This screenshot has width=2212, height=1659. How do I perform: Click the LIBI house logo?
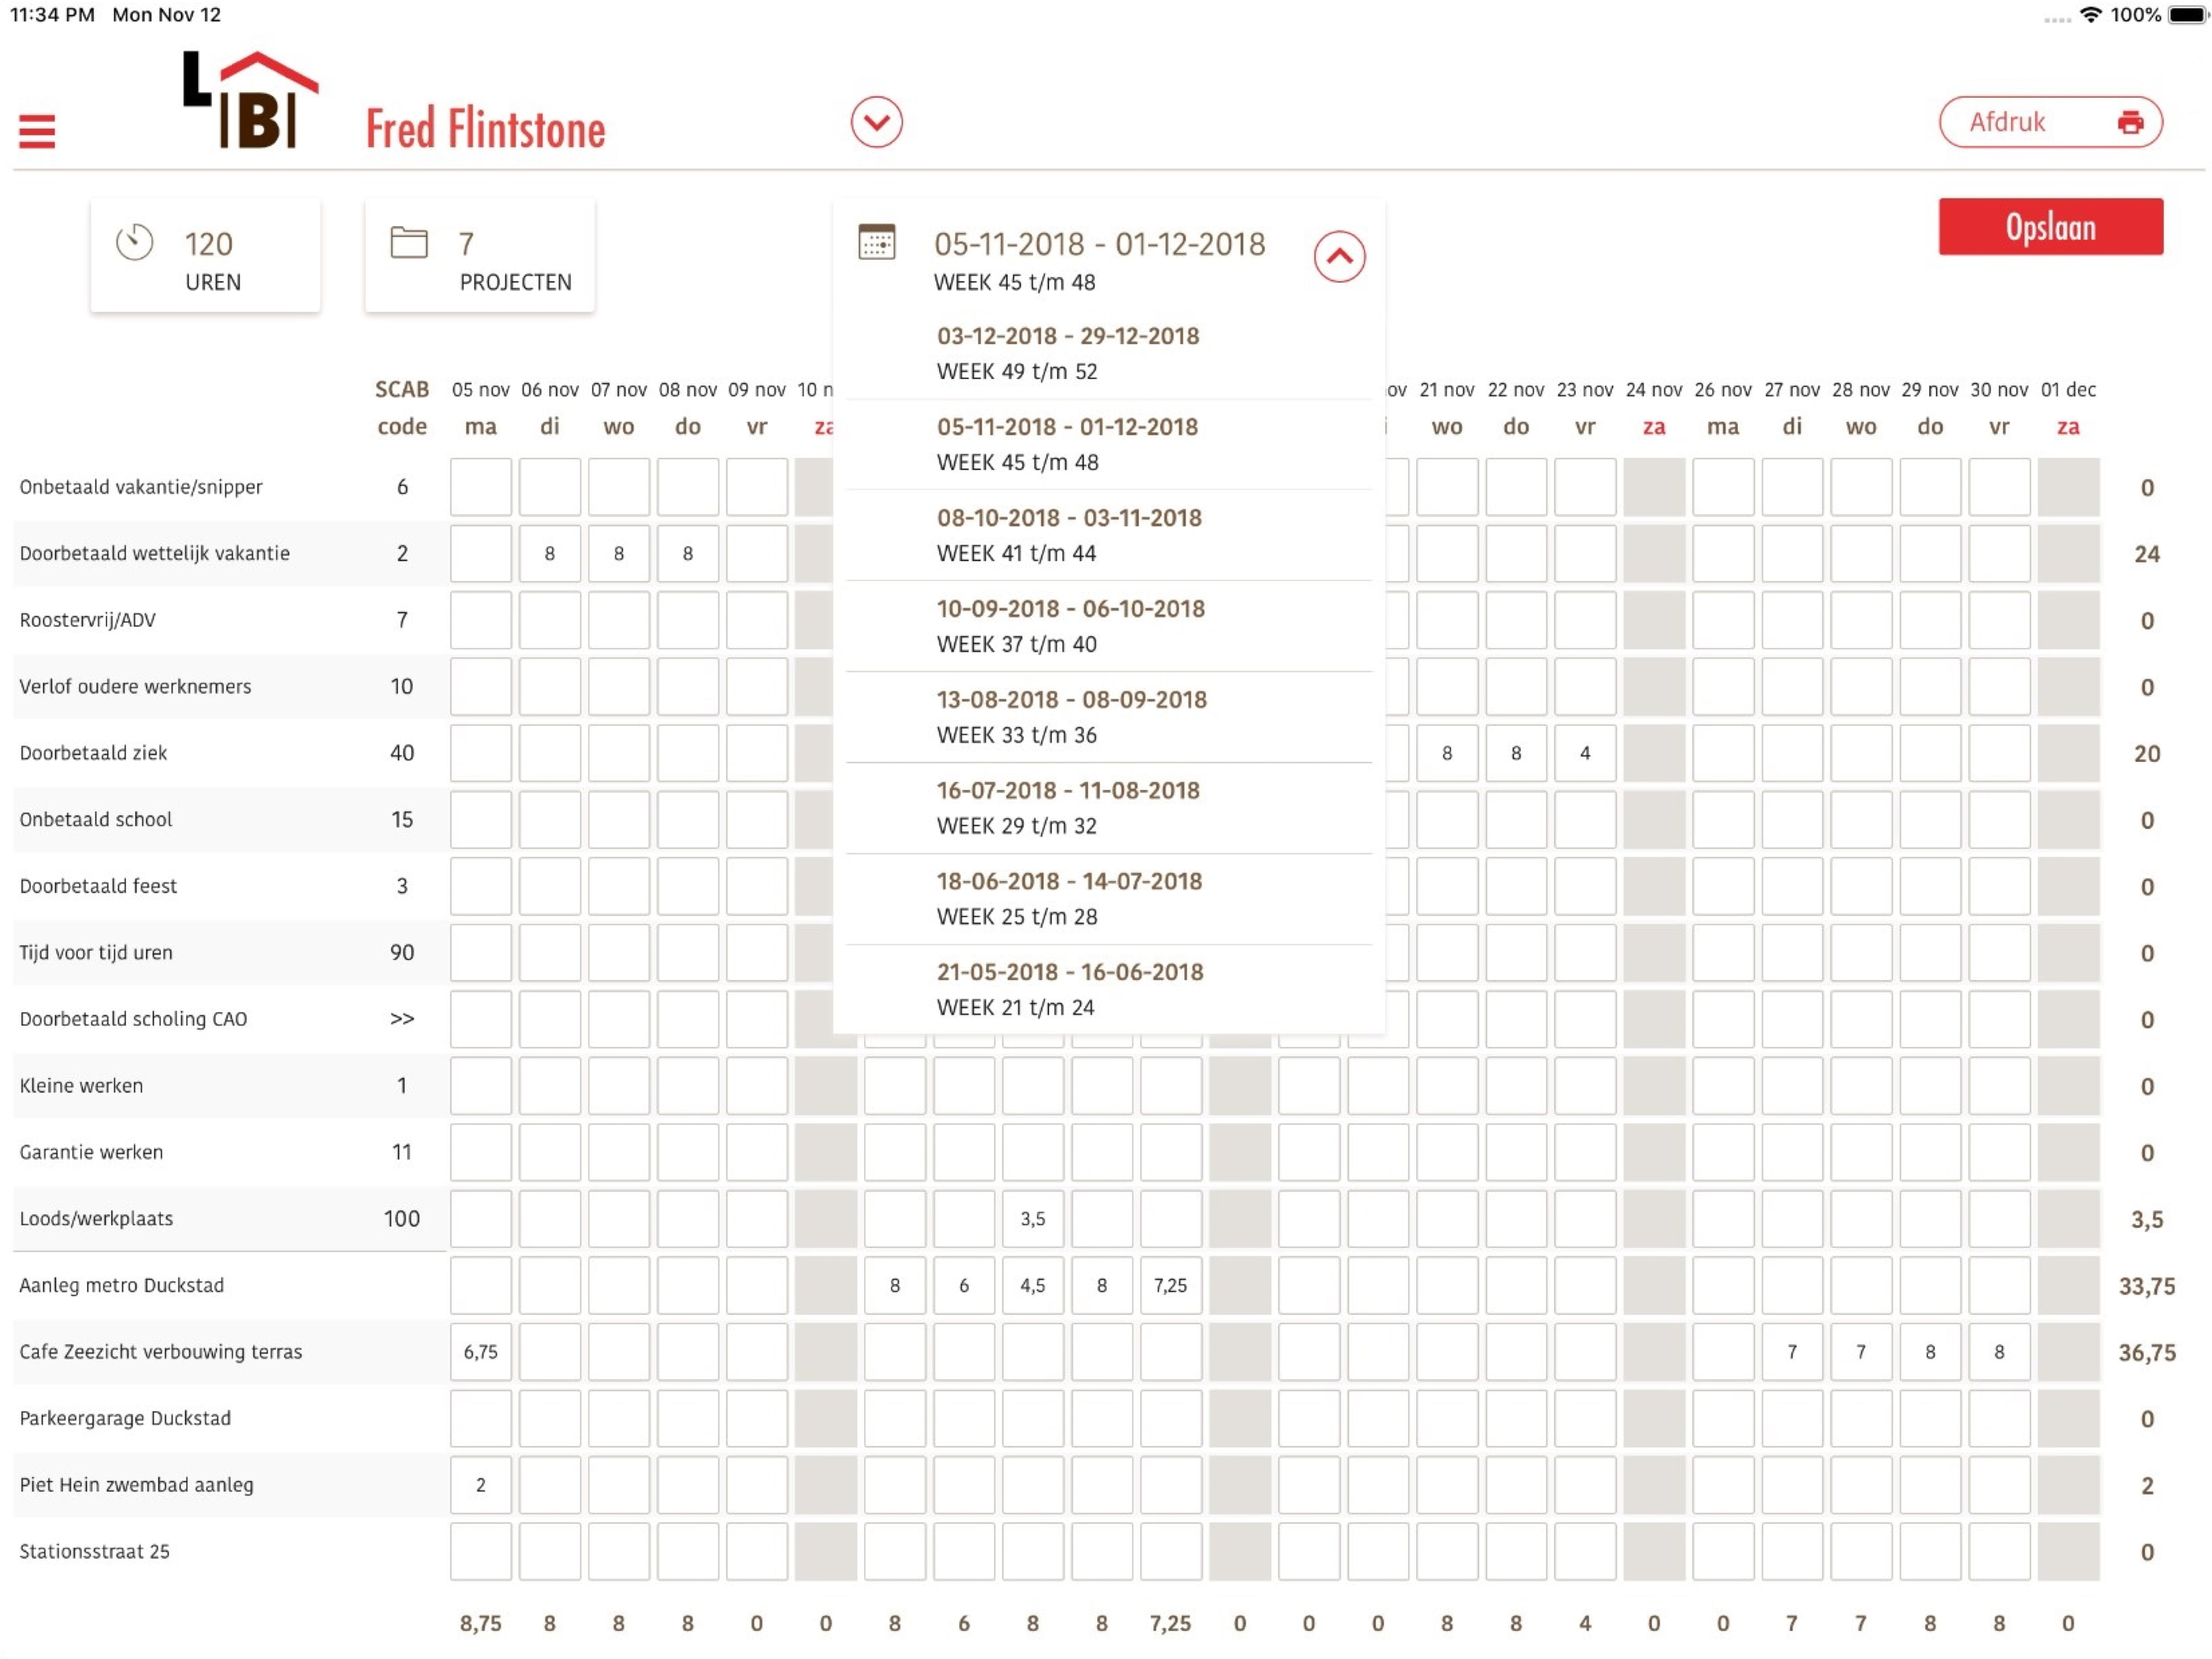[x=251, y=100]
